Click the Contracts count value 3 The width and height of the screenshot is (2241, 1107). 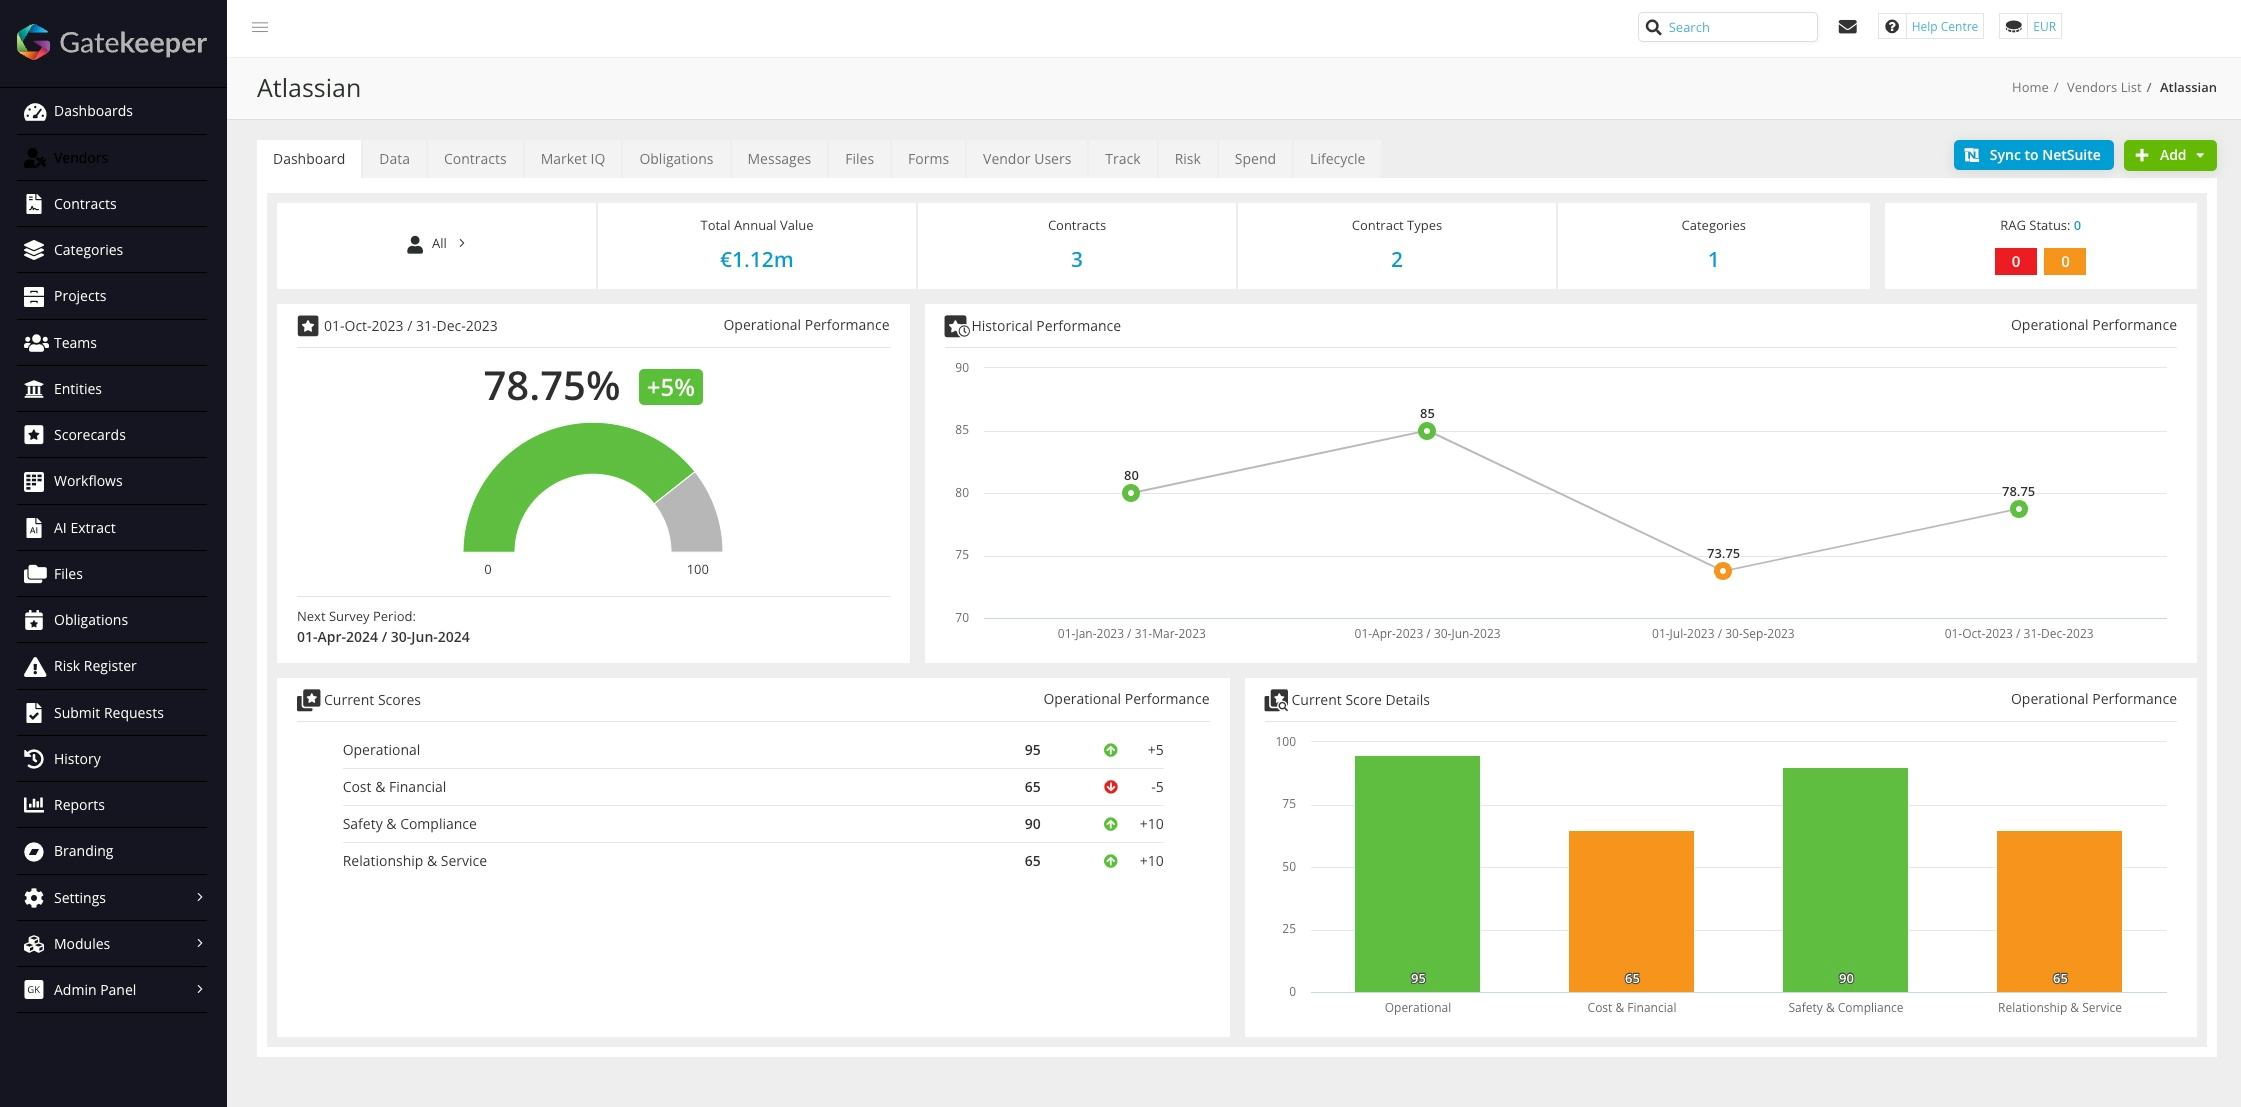coord(1077,260)
